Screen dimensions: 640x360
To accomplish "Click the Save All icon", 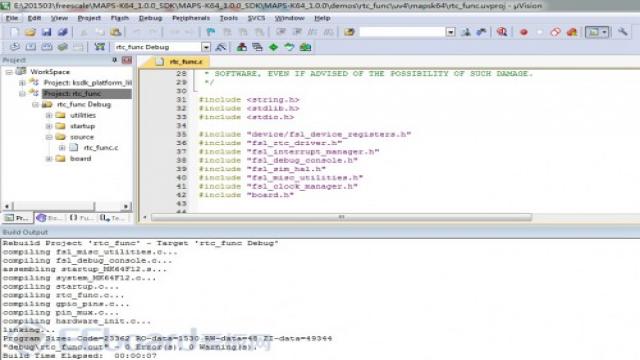I will (x=62, y=32).
